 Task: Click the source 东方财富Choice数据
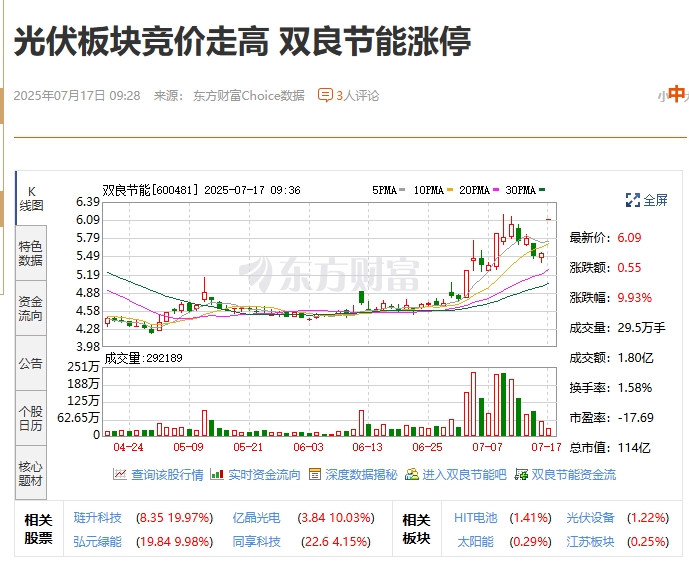(x=249, y=95)
